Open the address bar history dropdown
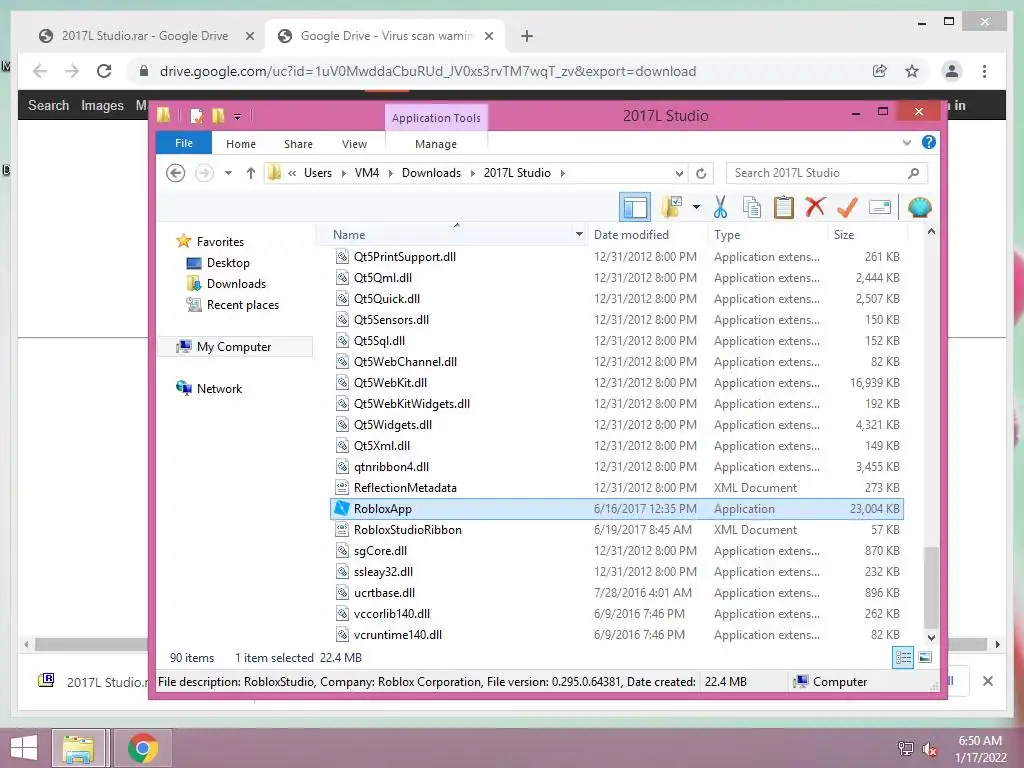This screenshot has width=1024, height=768. click(679, 174)
